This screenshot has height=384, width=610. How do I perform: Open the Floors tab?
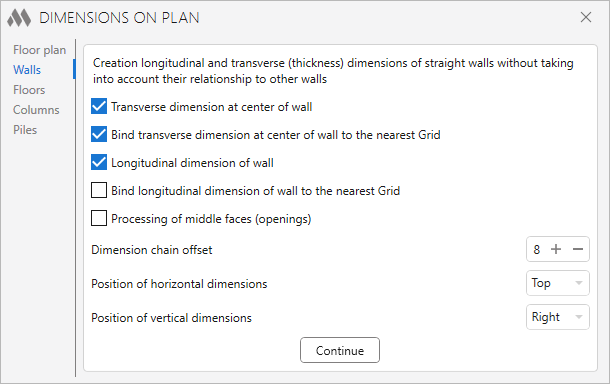click(x=29, y=90)
